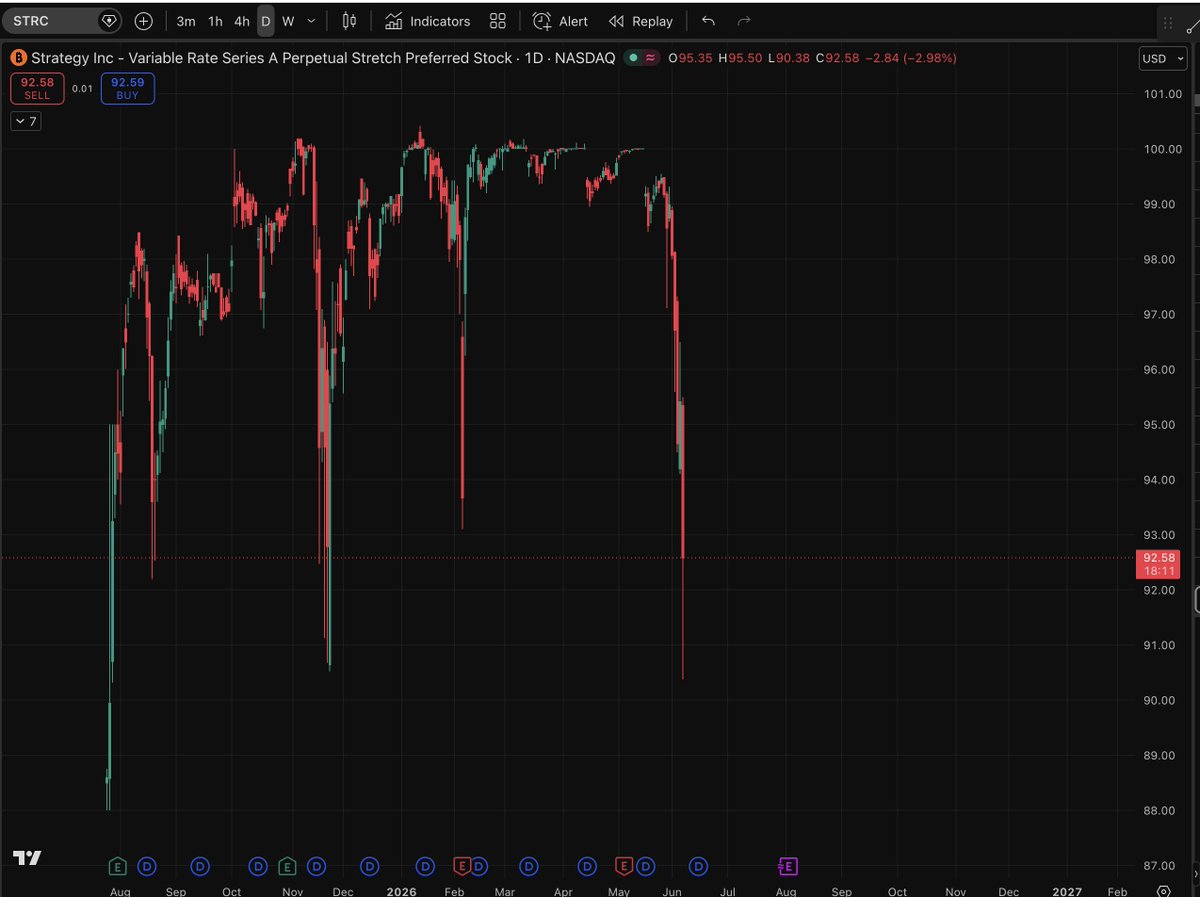The width and height of the screenshot is (1200, 897).
Task: Open the purple upcoming earnings marker at August 2026
Action: click(788, 865)
